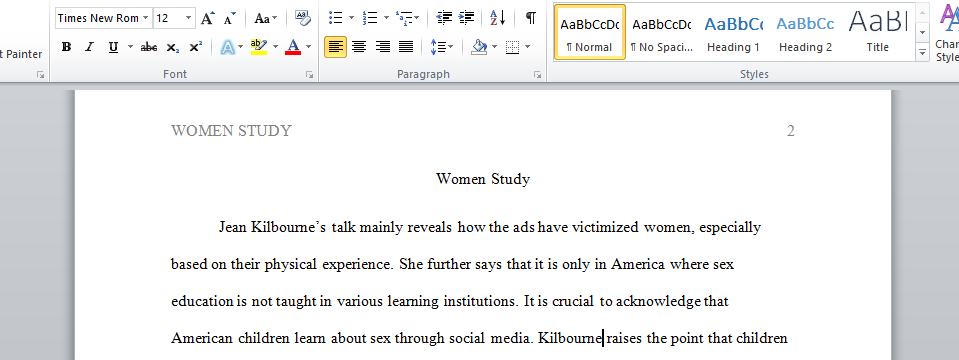Open highlight color dropdown arrow
The height and width of the screenshot is (360, 959).
point(275,47)
